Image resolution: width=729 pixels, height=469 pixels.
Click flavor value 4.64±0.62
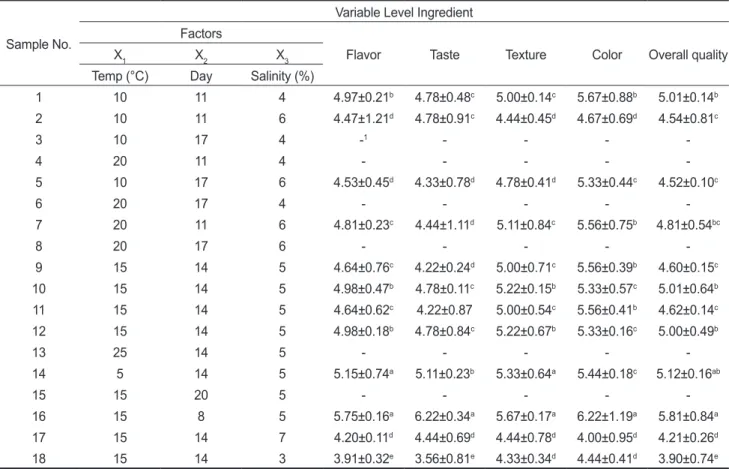tap(363, 310)
